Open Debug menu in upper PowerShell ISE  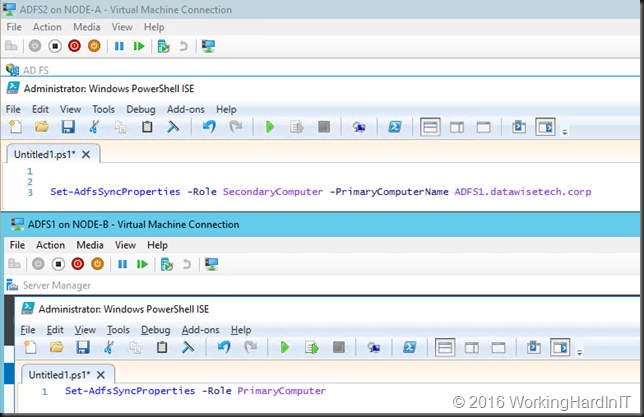(141, 109)
